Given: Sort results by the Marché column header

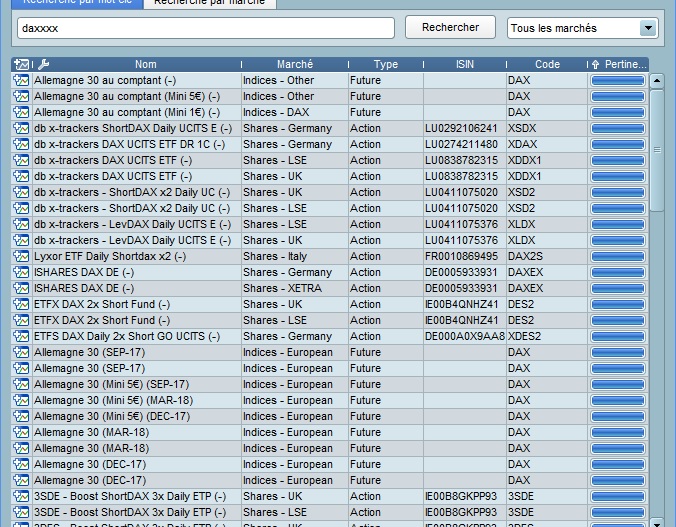Looking at the screenshot, I should (295, 64).
